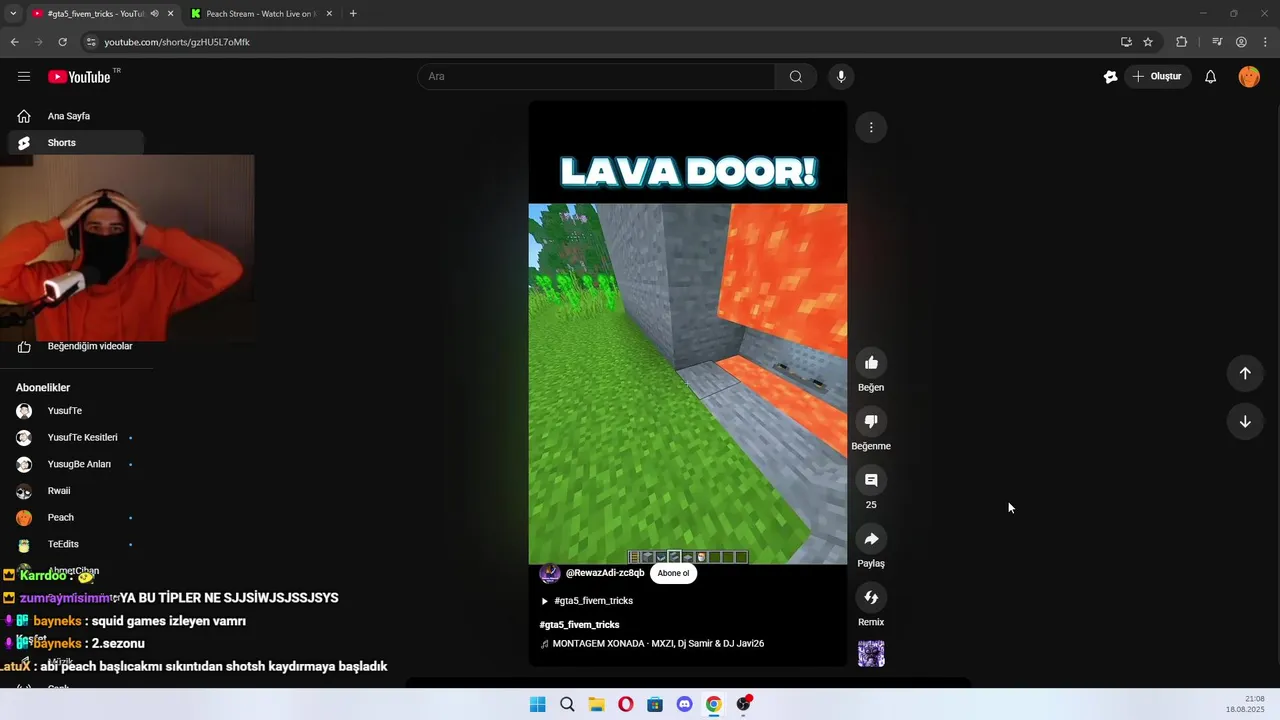Pause the short by clicking the video
The image size is (1280, 720).
coord(687,384)
